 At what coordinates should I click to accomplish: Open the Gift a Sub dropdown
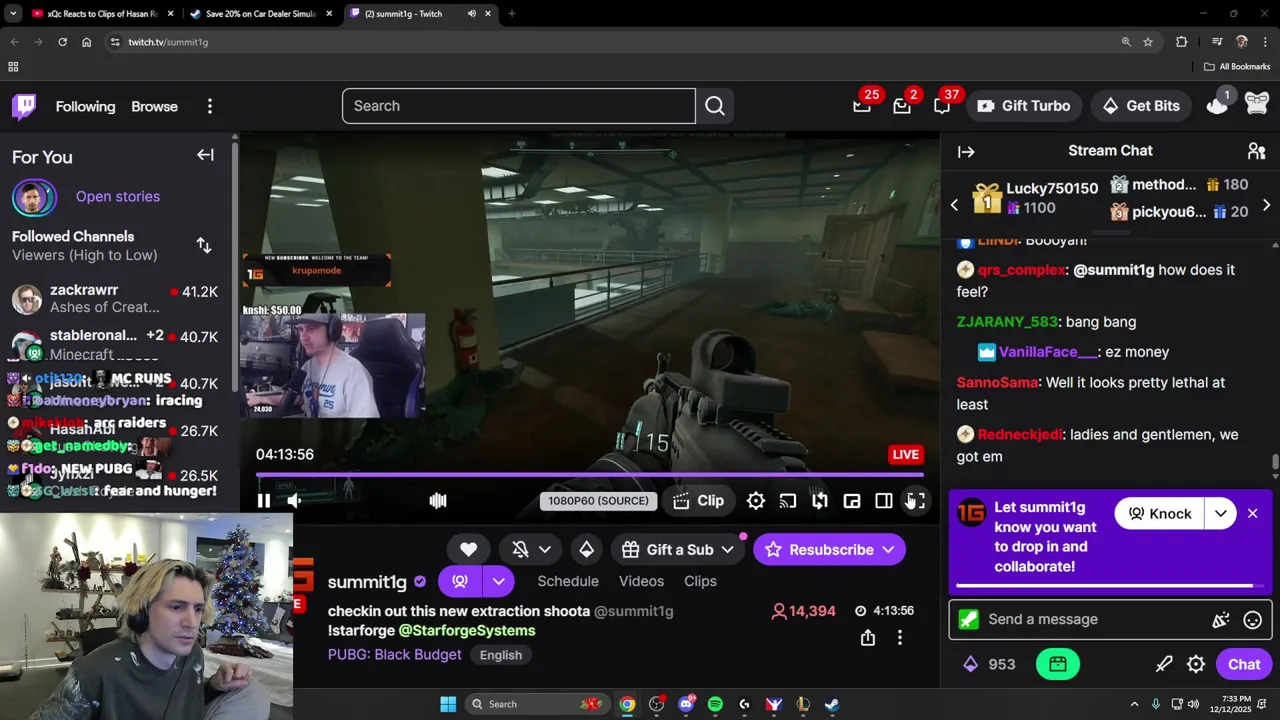click(x=678, y=549)
